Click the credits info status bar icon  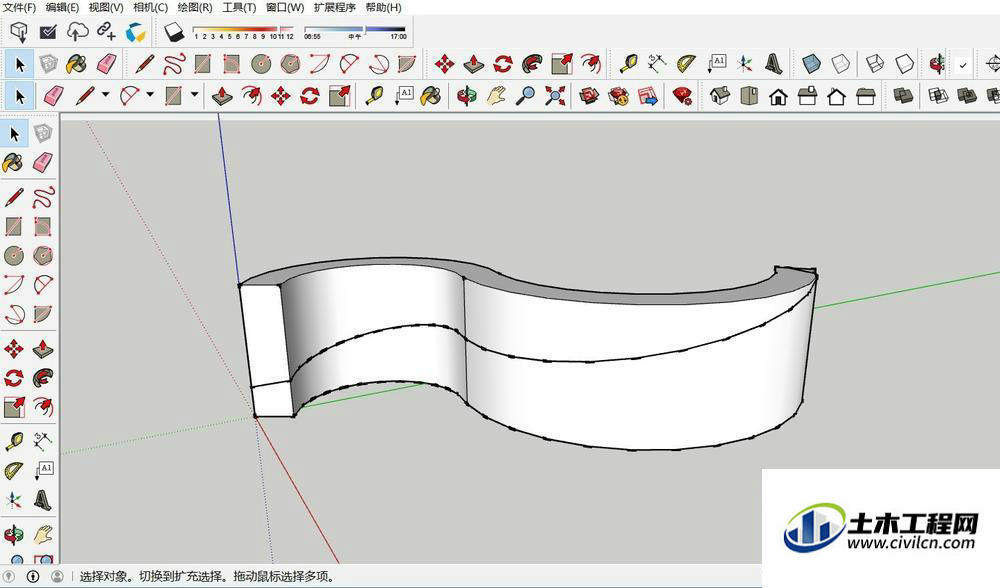pos(33,577)
